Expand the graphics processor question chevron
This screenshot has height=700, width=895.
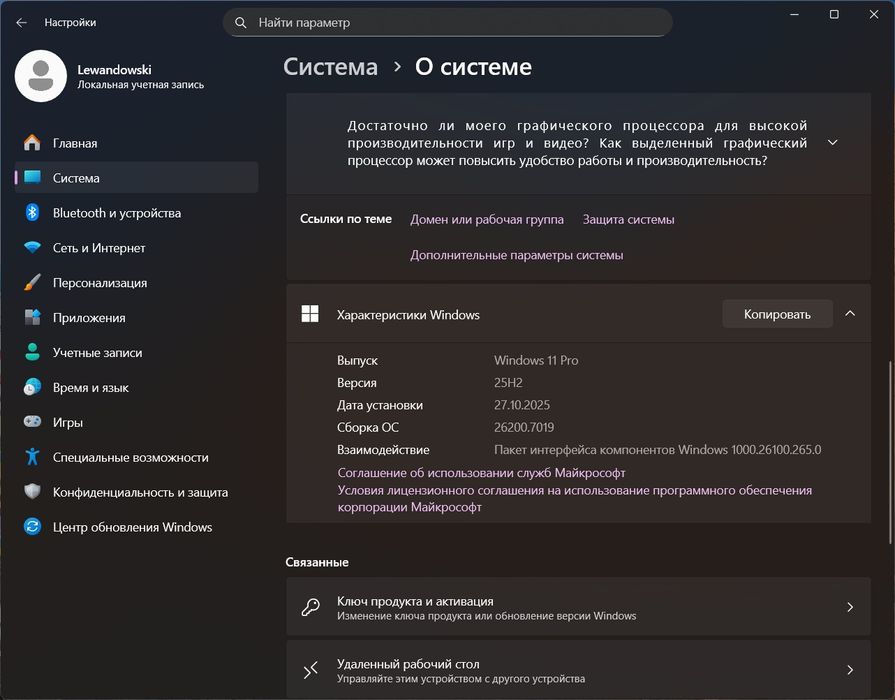click(x=833, y=142)
